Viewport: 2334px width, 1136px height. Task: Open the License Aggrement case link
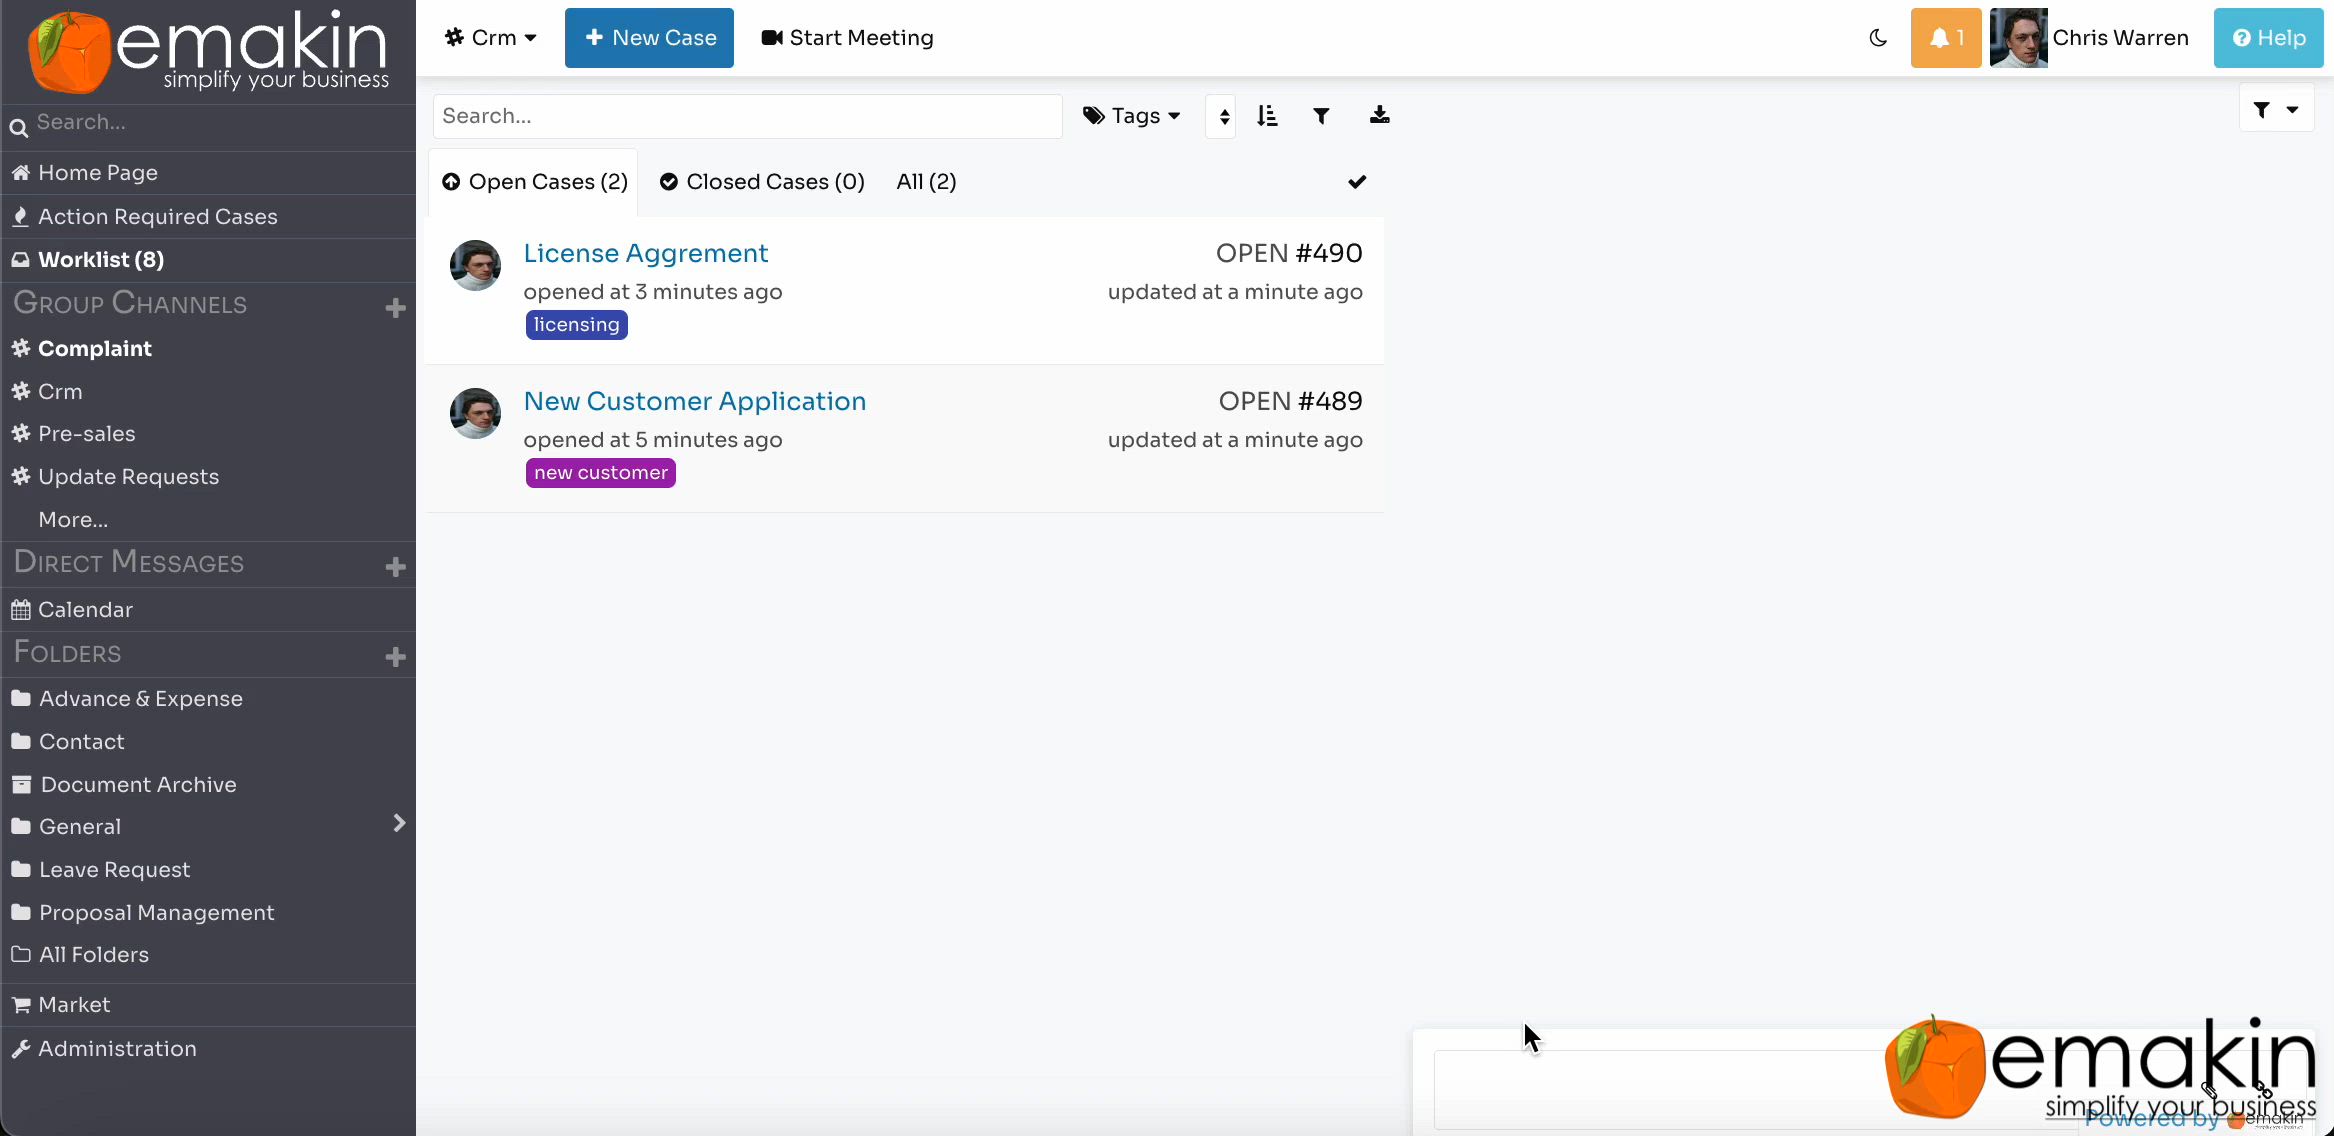(x=645, y=254)
